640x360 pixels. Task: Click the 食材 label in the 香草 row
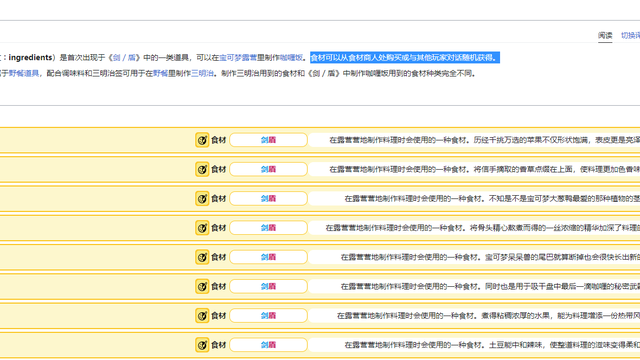click(x=218, y=169)
